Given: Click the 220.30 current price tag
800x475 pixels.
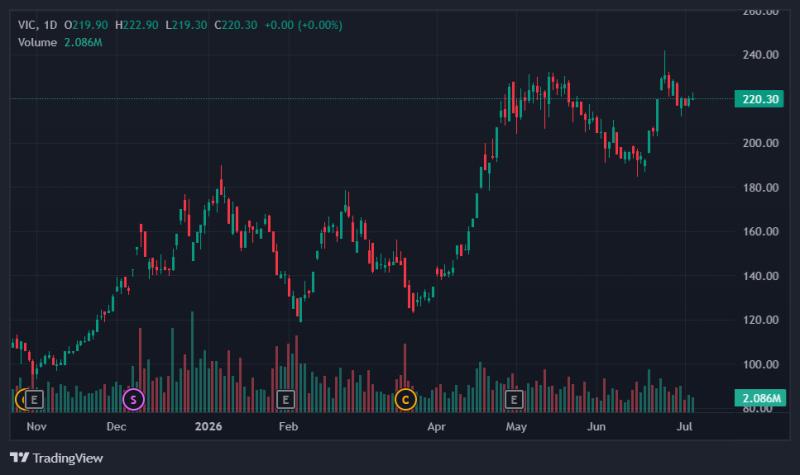Looking at the screenshot, I should pyautogui.click(x=760, y=98).
